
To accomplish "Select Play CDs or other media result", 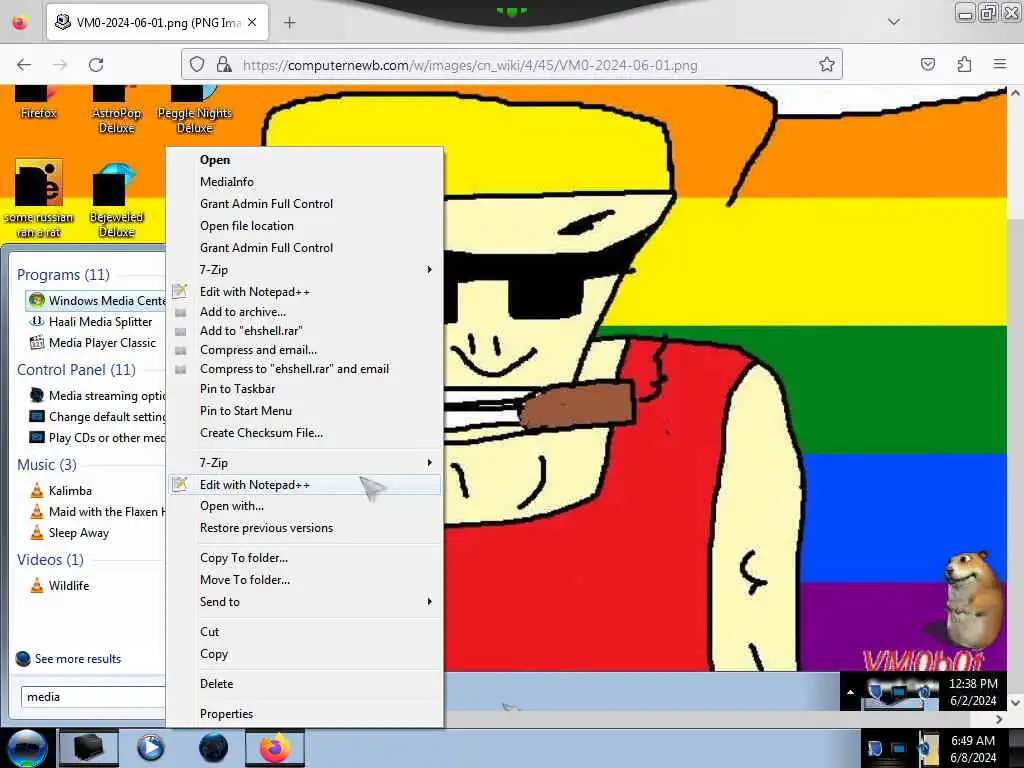I will click(97, 438).
